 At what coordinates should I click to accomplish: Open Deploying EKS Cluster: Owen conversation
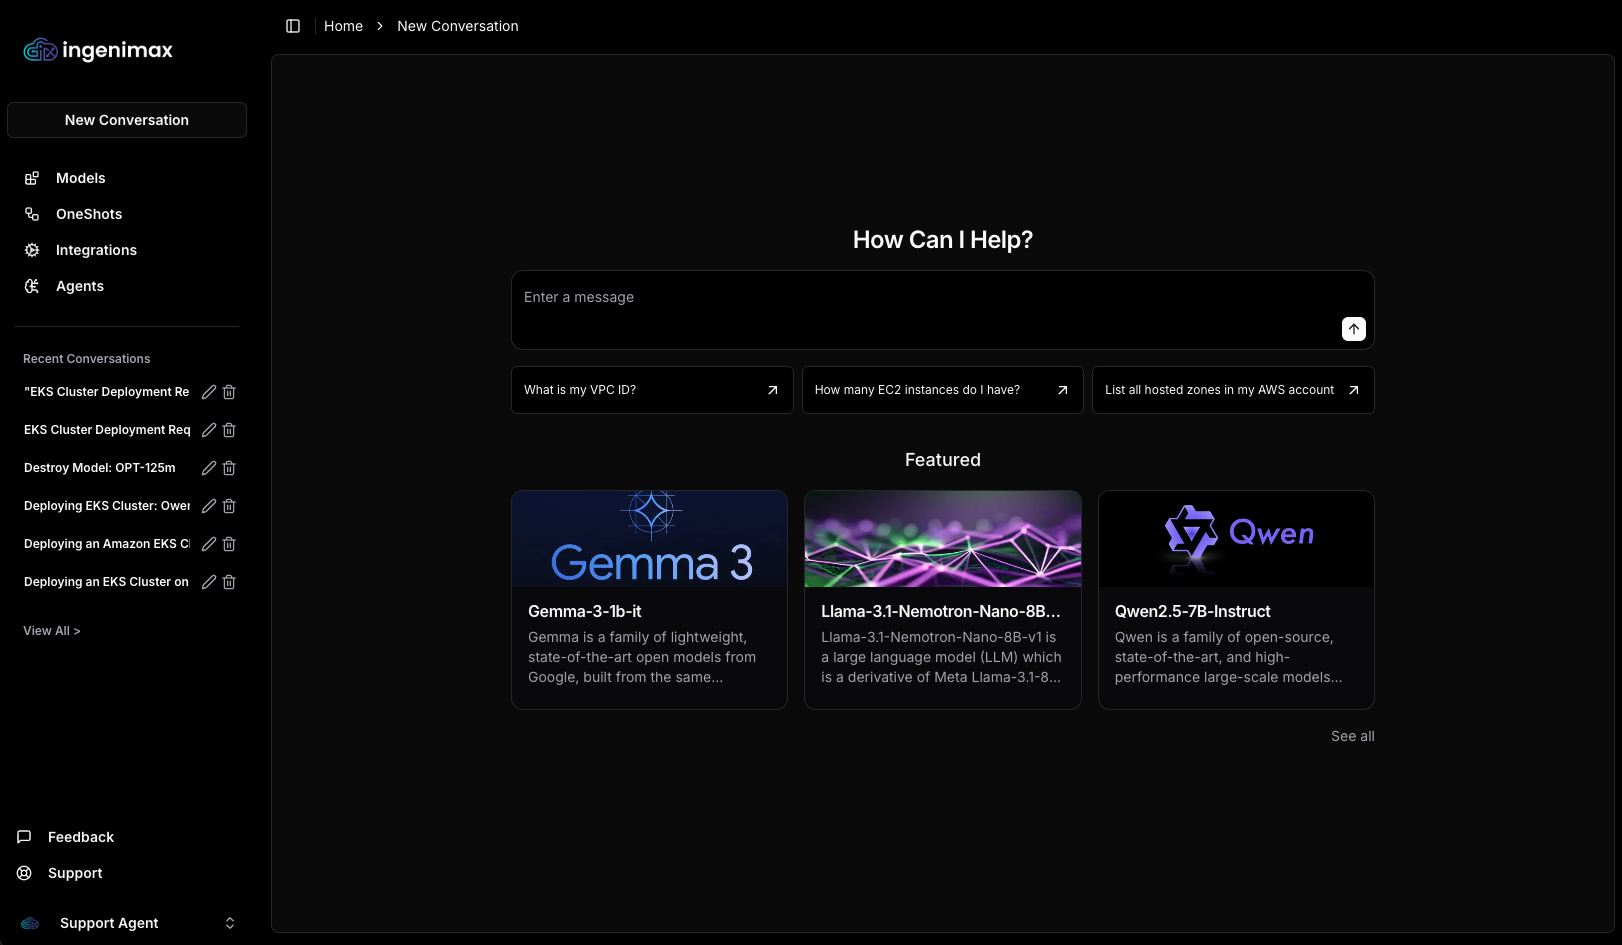click(107, 506)
